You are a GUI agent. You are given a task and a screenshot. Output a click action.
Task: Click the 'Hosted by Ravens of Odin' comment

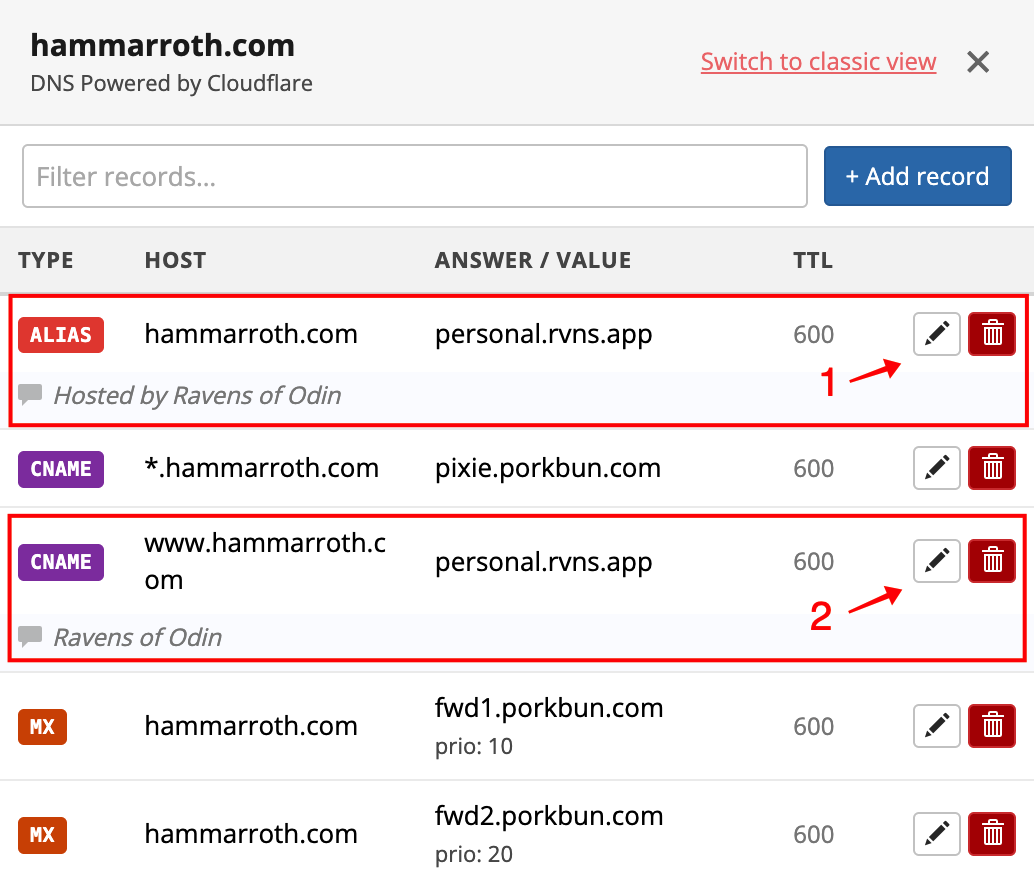(197, 396)
